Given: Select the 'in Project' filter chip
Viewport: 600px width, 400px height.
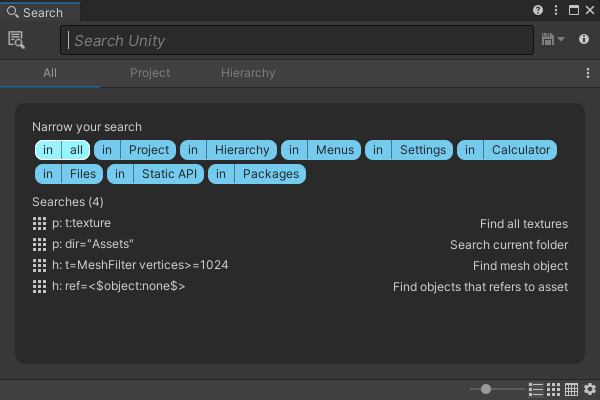Looking at the screenshot, I should pos(135,150).
